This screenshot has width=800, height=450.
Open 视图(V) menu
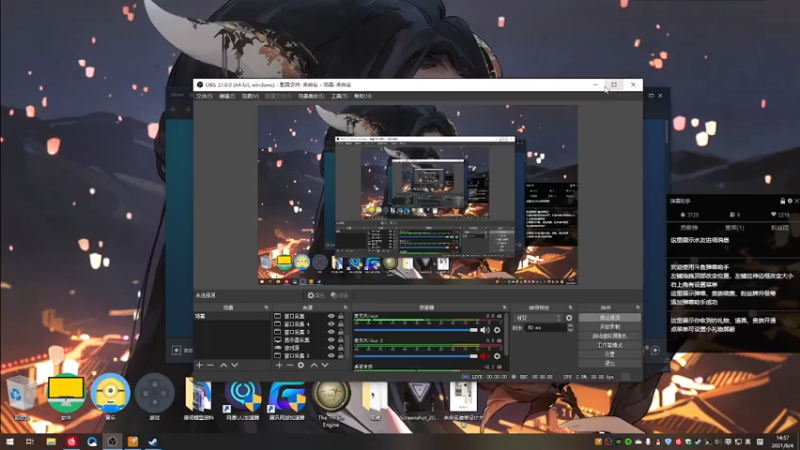[x=250, y=96]
